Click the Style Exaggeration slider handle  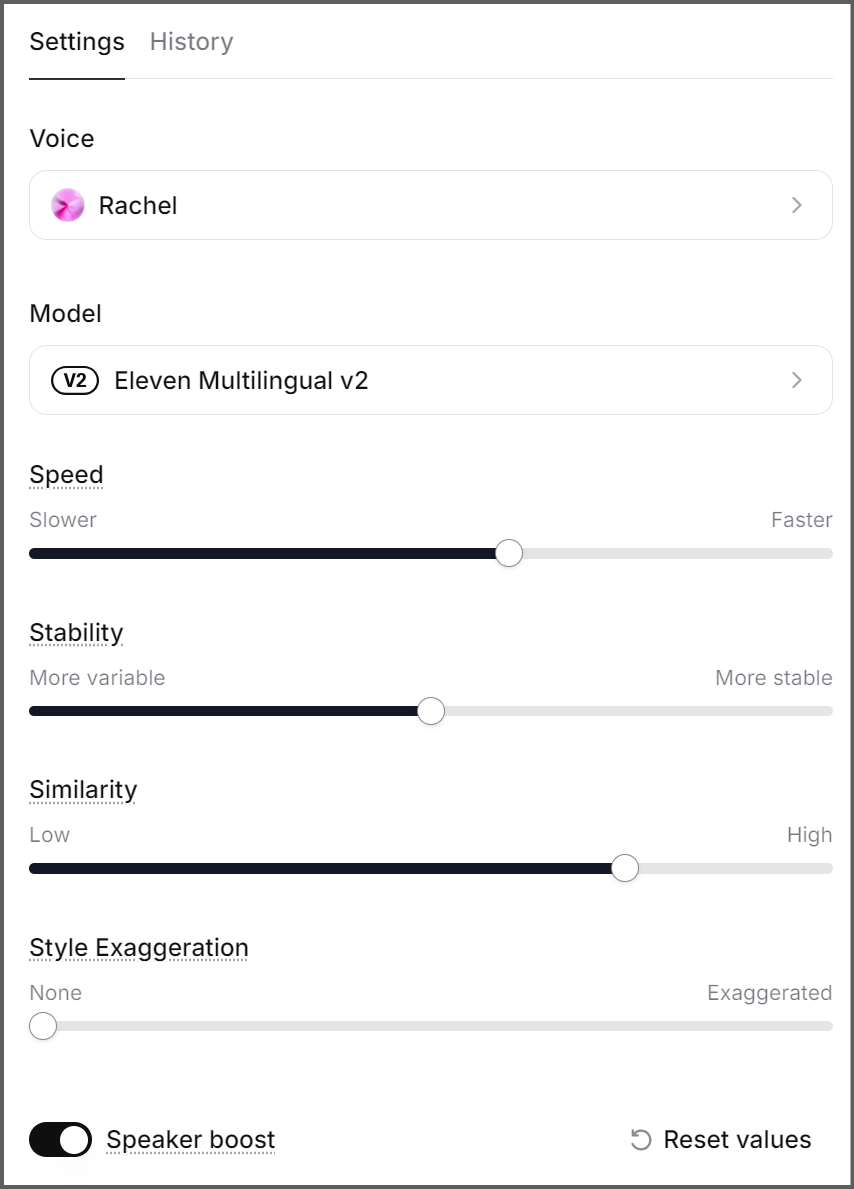43,1026
